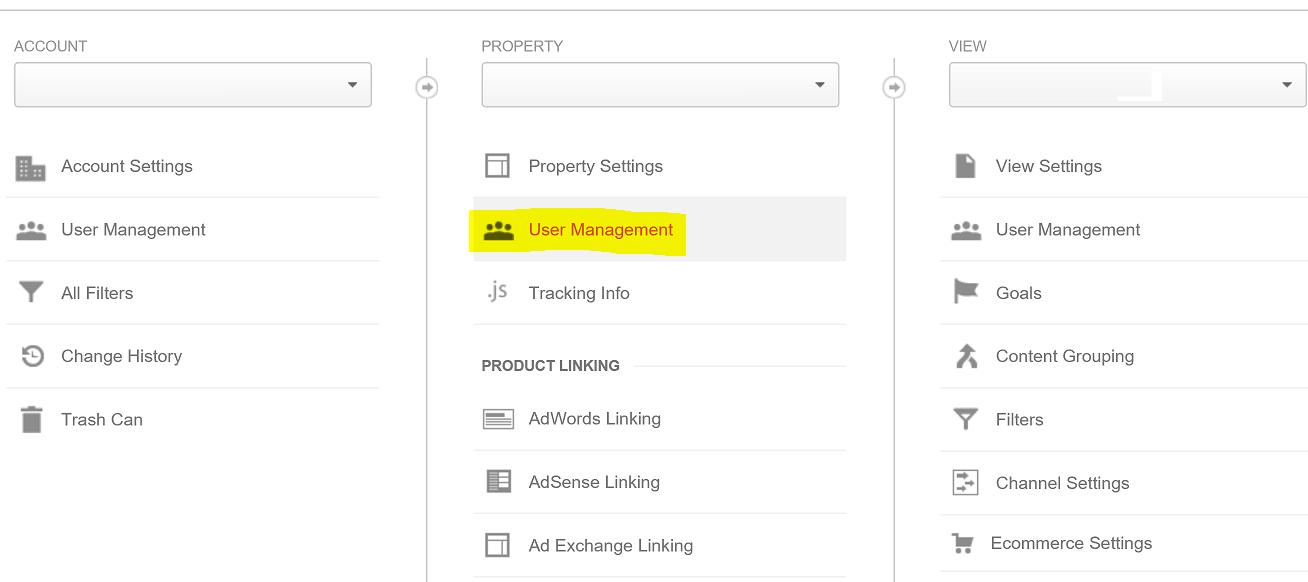Open Property Settings
Viewport: 1308px width, 582px height.
point(595,167)
